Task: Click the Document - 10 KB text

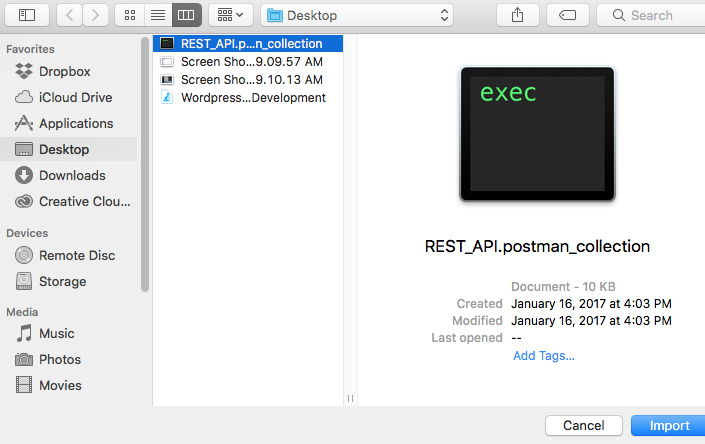Action: point(563,287)
